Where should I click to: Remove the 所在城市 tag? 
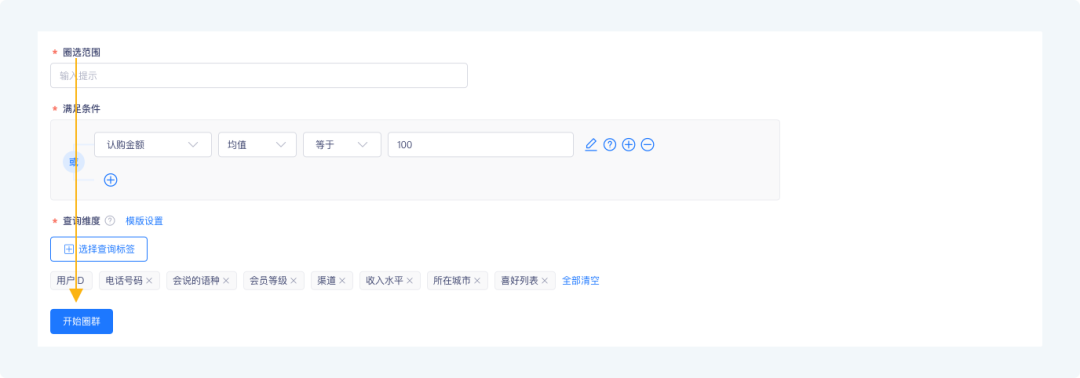coord(477,281)
